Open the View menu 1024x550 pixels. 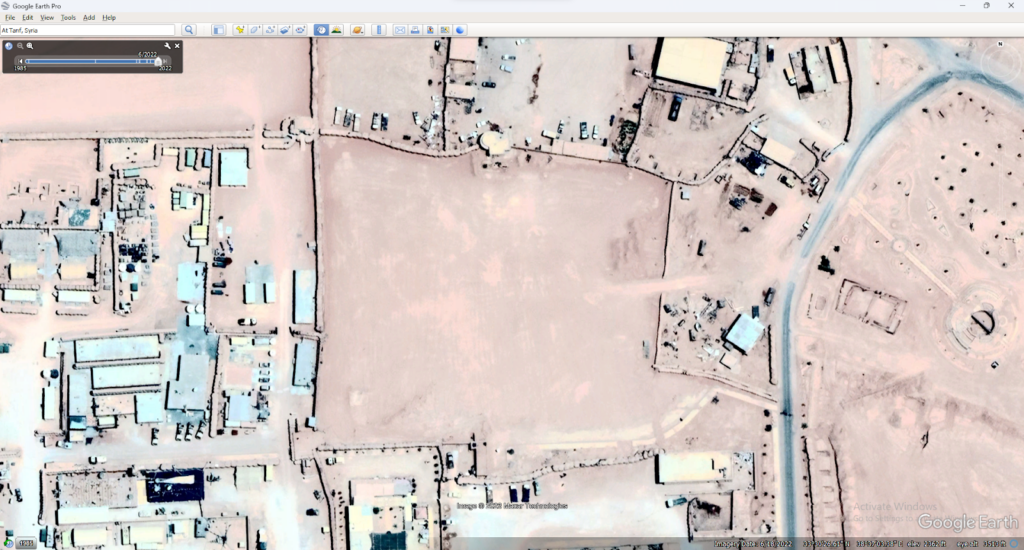[x=47, y=17]
